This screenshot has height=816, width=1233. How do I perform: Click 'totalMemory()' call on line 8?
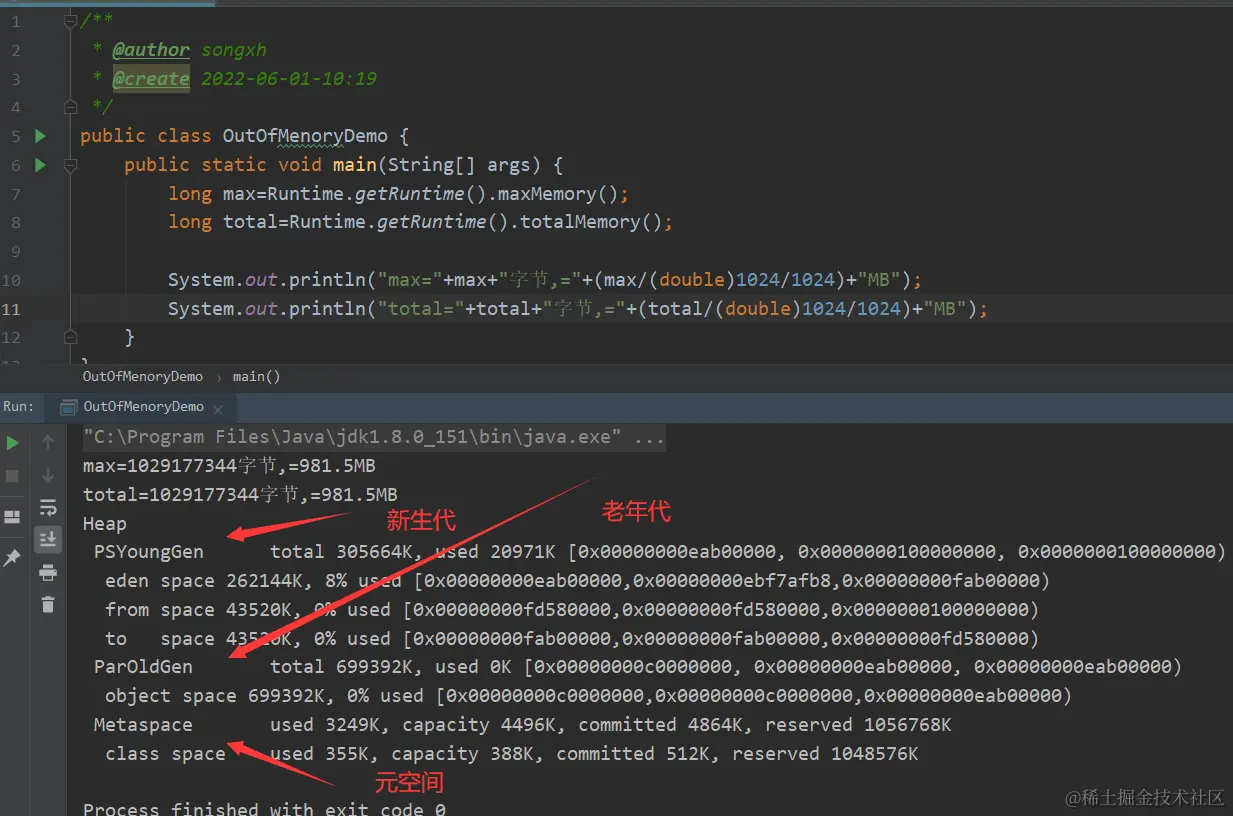pyautogui.click(x=591, y=222)
